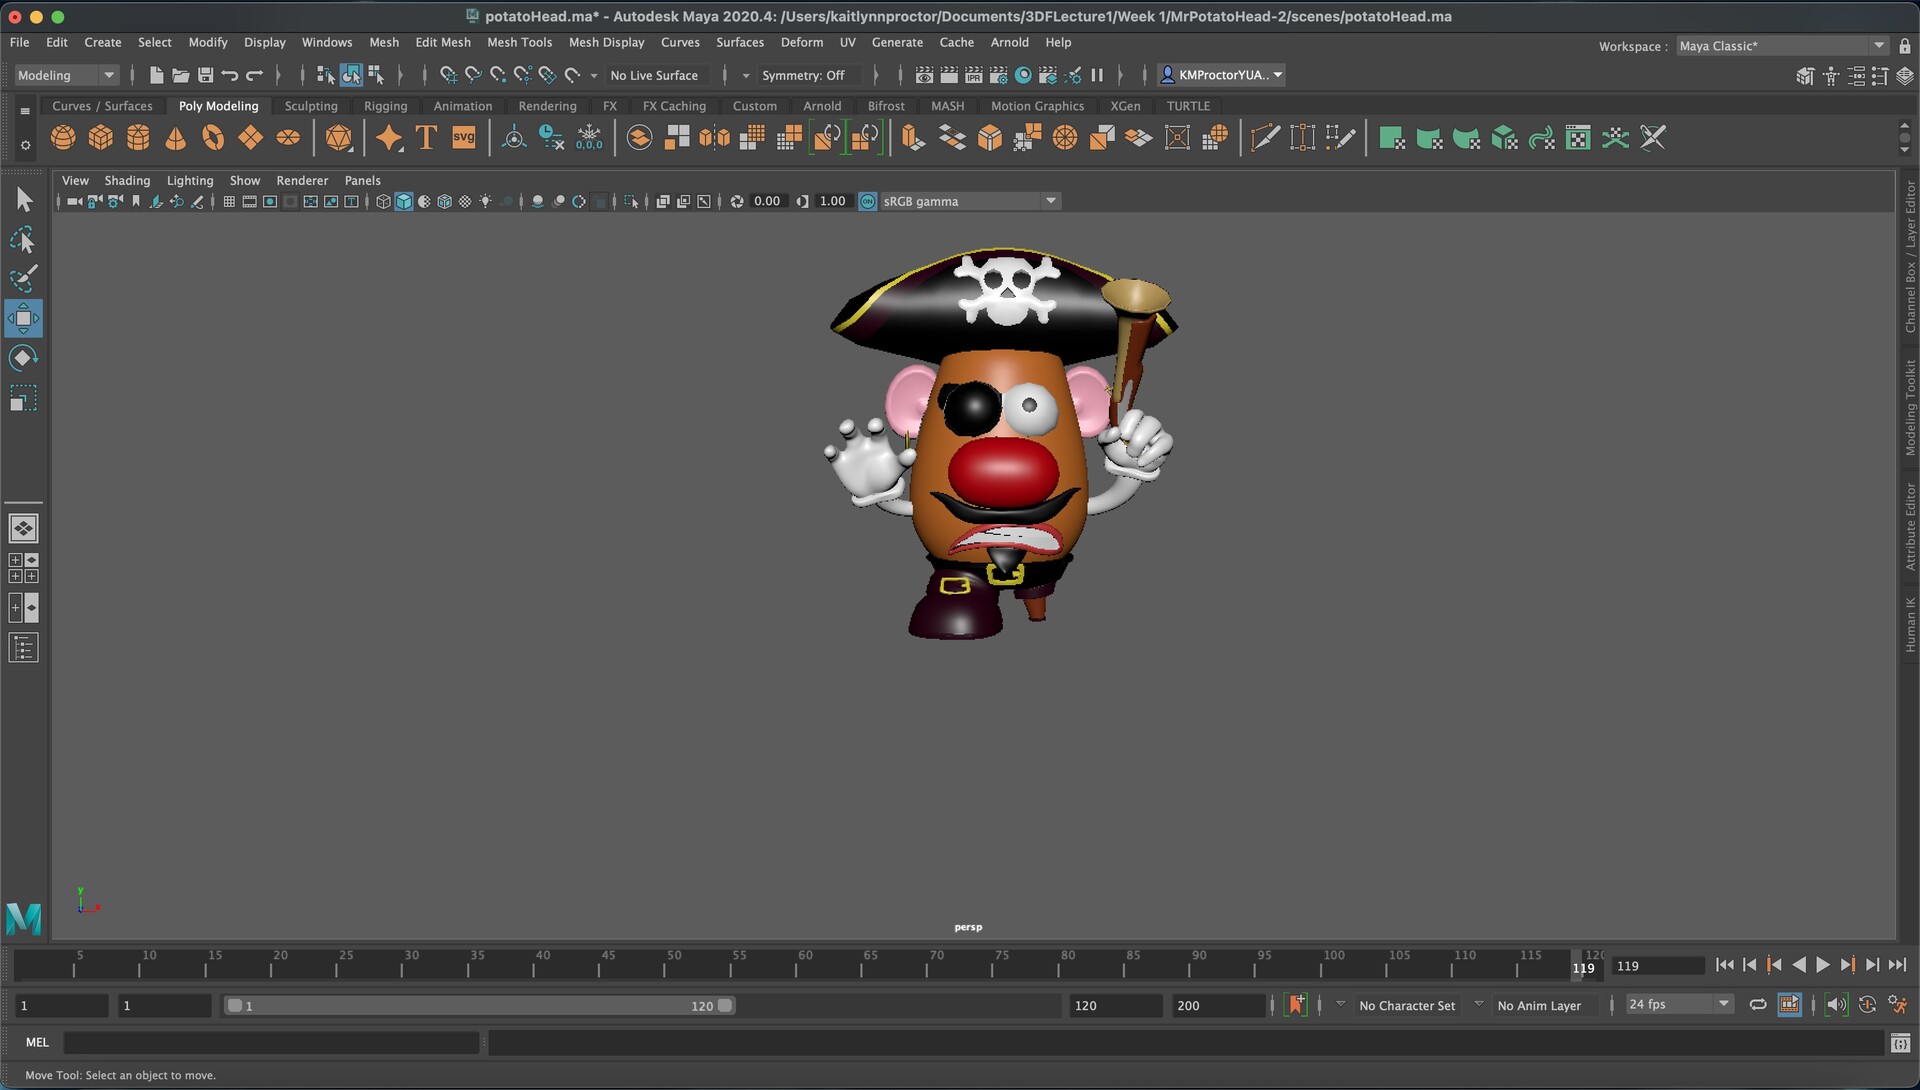Select the Multi-Cut tool shelf icon
The image size is (1920, 1090).
(1265, 137)
